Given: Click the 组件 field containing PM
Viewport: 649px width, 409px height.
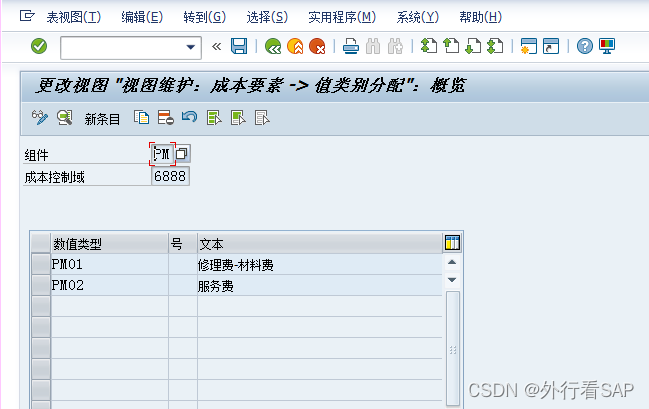Looking at the screenshot, I should [x=162, y=154].
